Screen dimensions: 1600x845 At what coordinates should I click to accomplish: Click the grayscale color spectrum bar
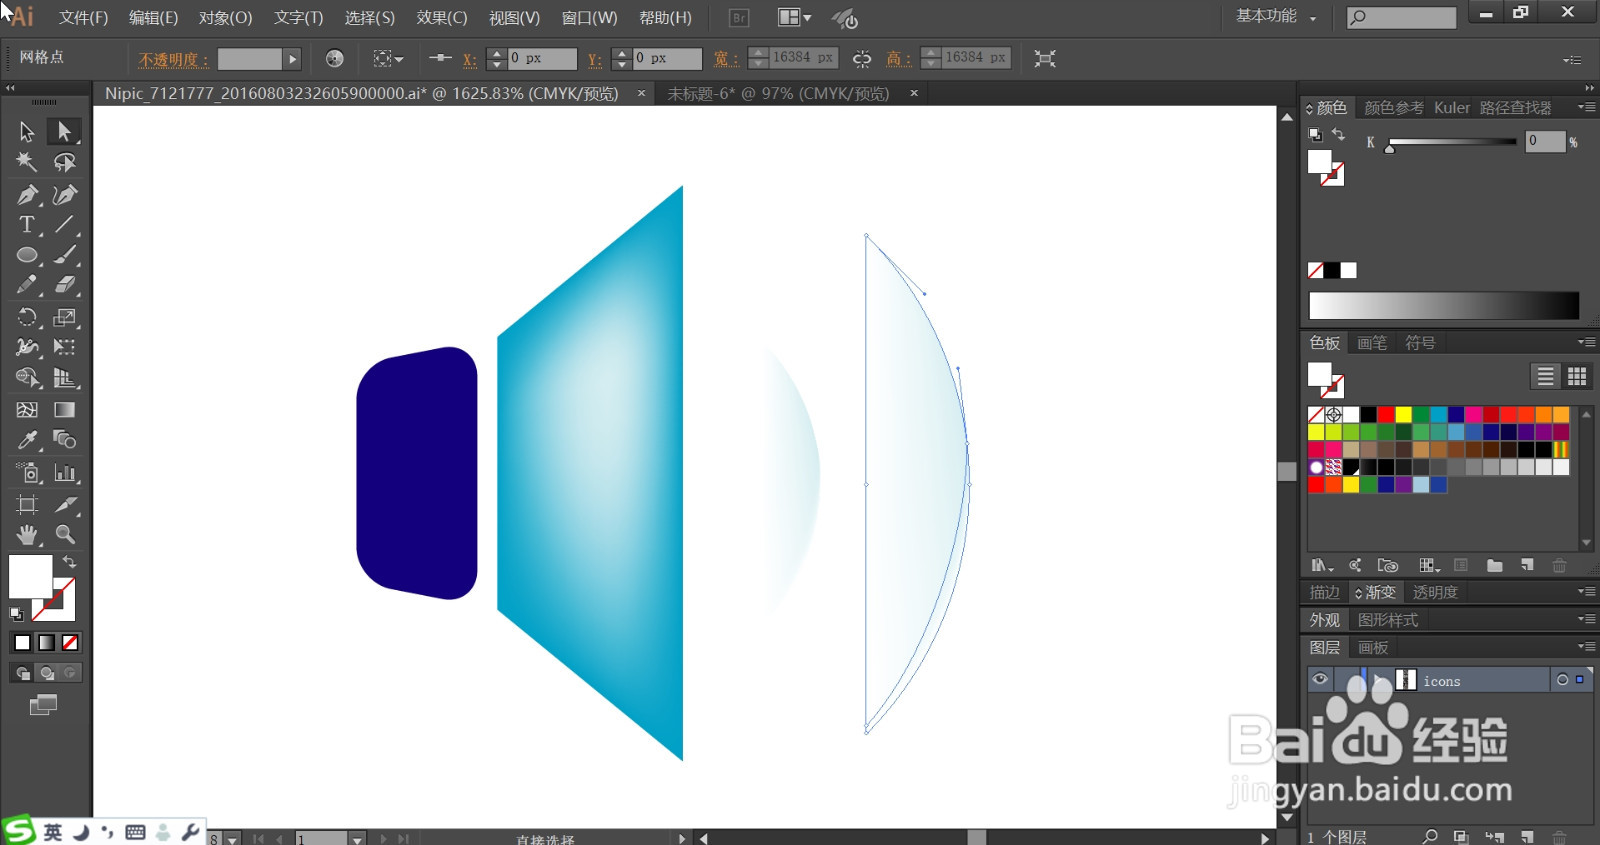click(x=1444, y=305)
